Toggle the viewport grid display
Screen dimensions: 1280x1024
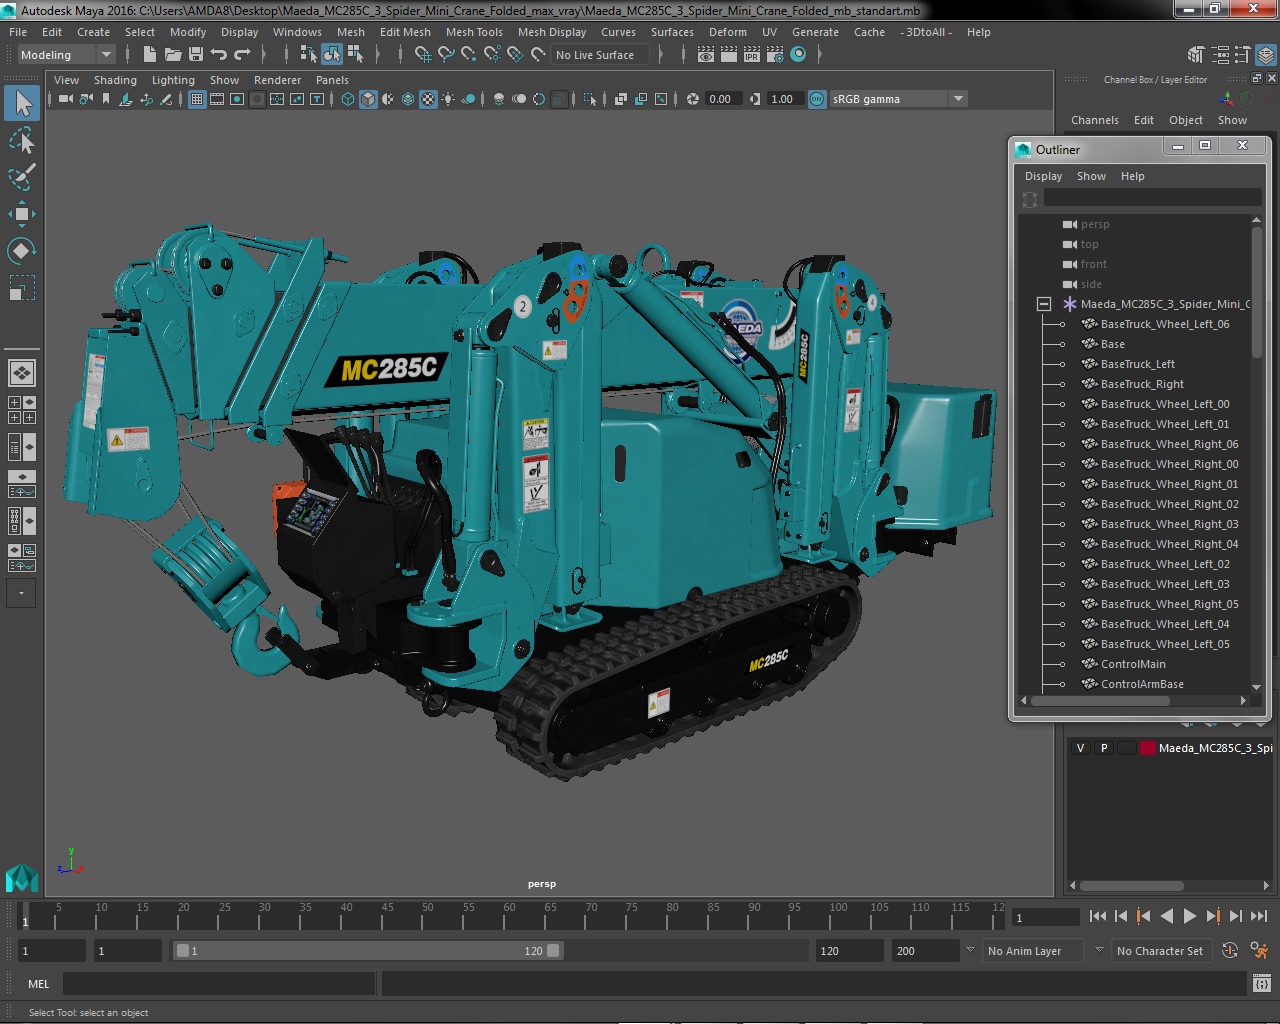pyautogui.click(x=197, y=99)
